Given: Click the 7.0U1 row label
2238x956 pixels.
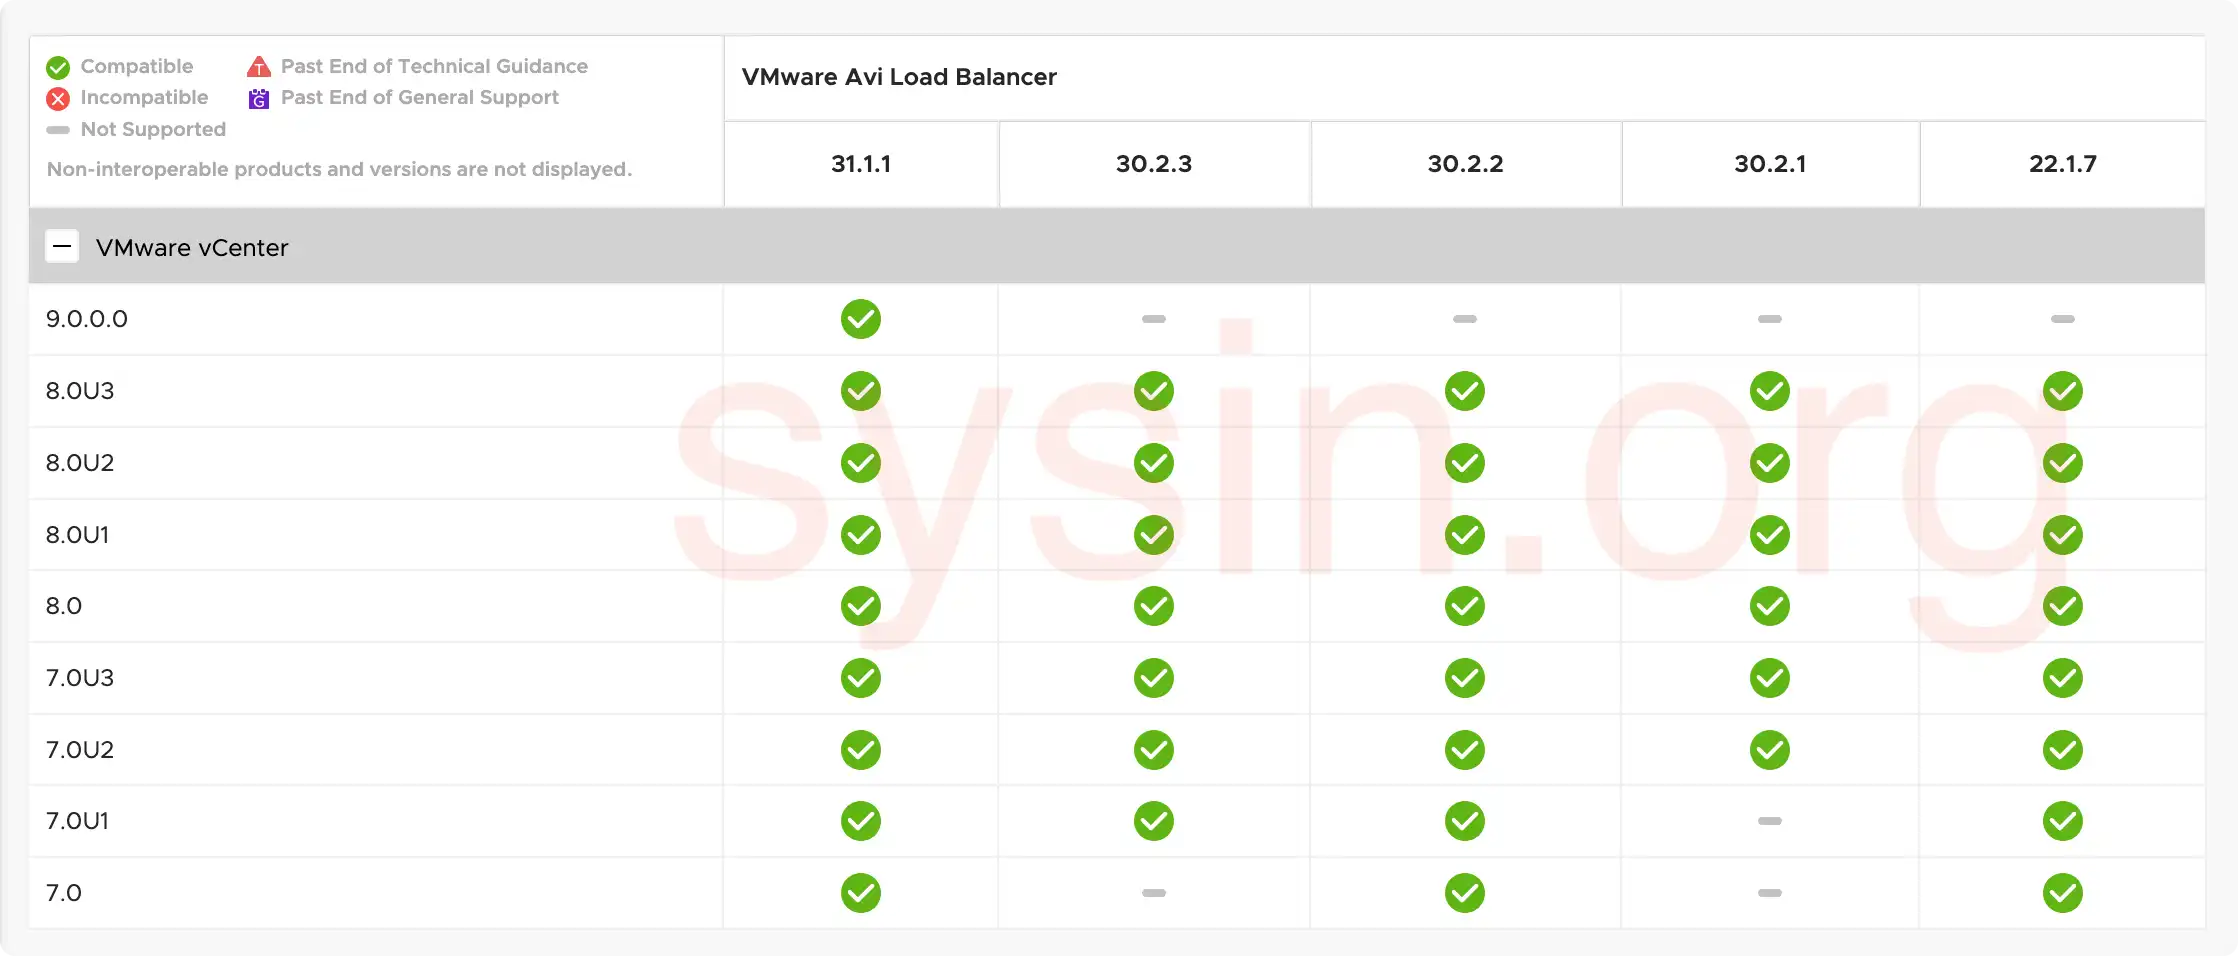Looking at the screenshot, I should coord(77,821).
